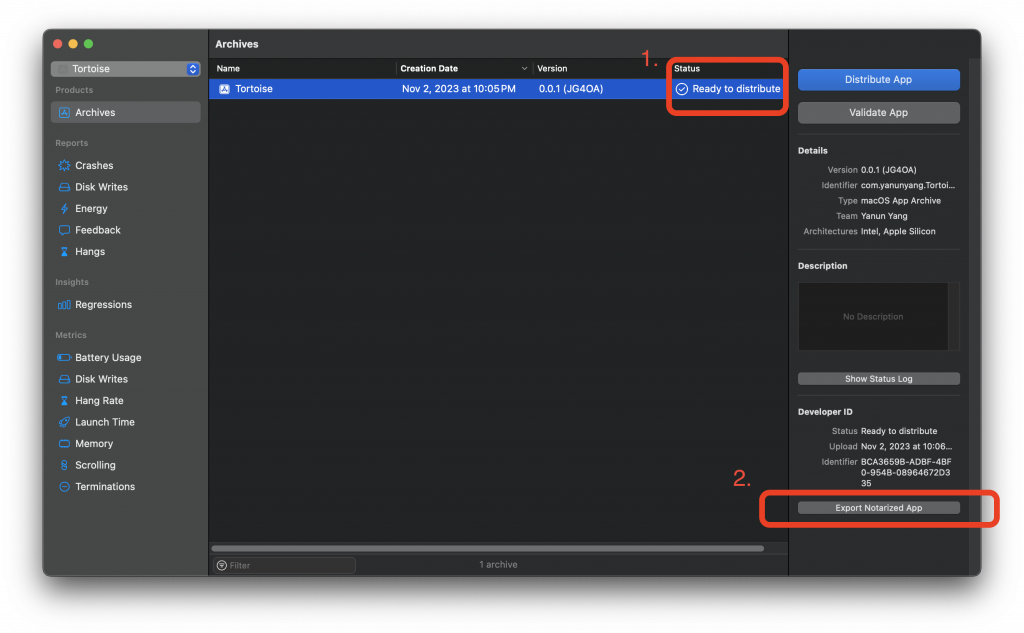Click the Energy lightning icon

(64, 208)
